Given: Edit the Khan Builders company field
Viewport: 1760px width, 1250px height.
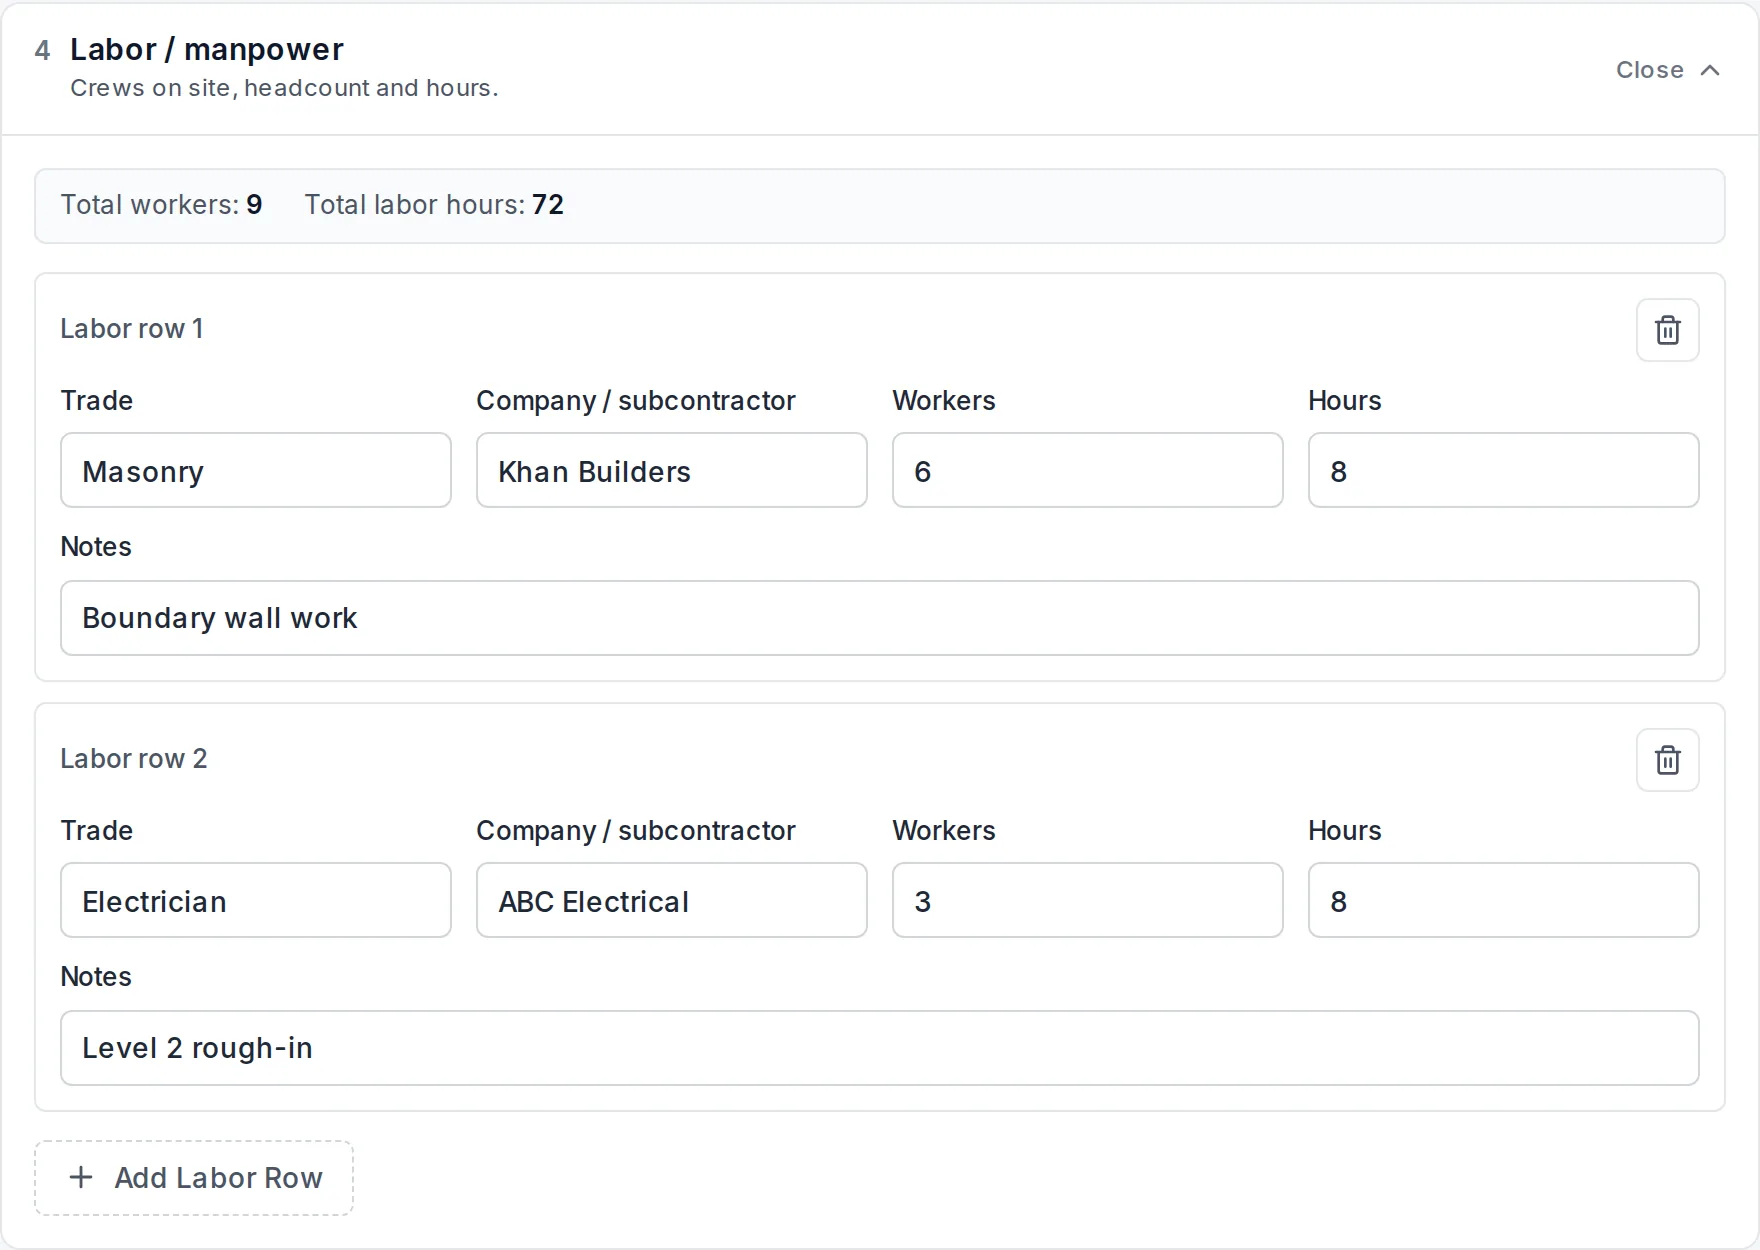Looking at the screenshot, I should [672, 470].
